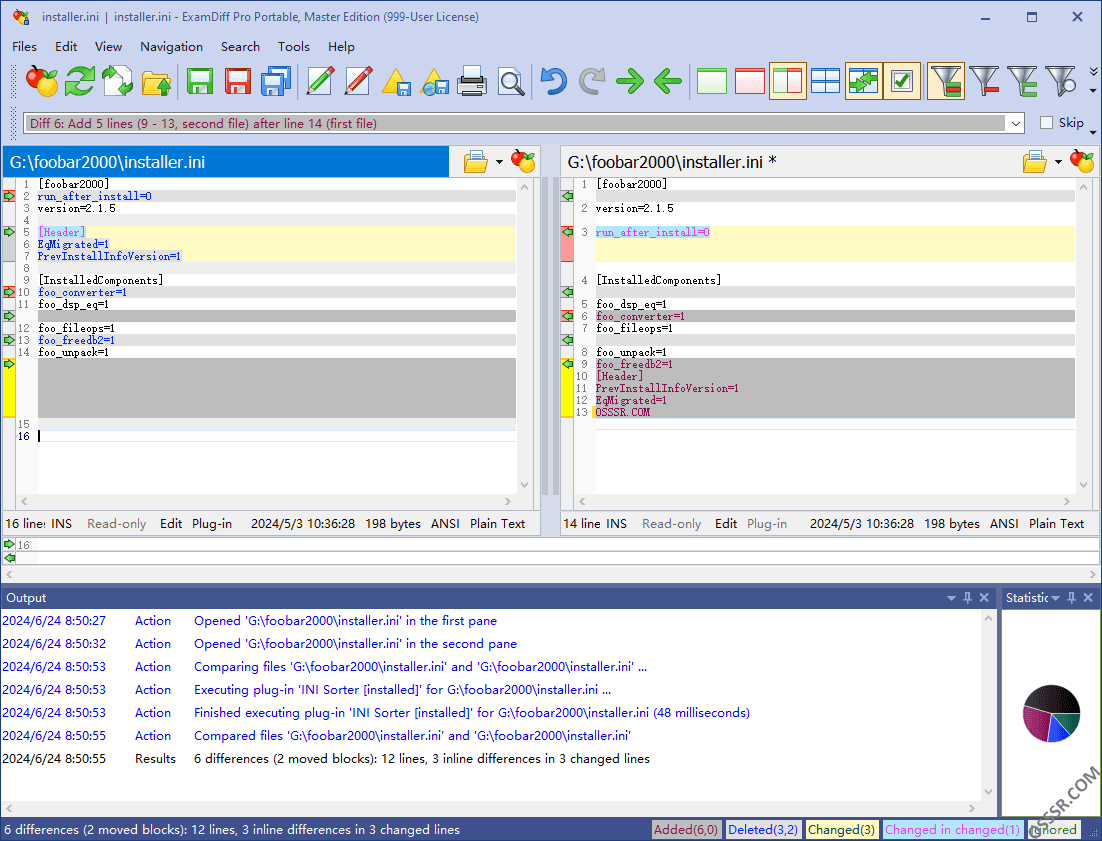This screenshot has width=1102, height=841.
Task: Toggle the third funnel filter with green lines
Action: [x=1022, y=82]
